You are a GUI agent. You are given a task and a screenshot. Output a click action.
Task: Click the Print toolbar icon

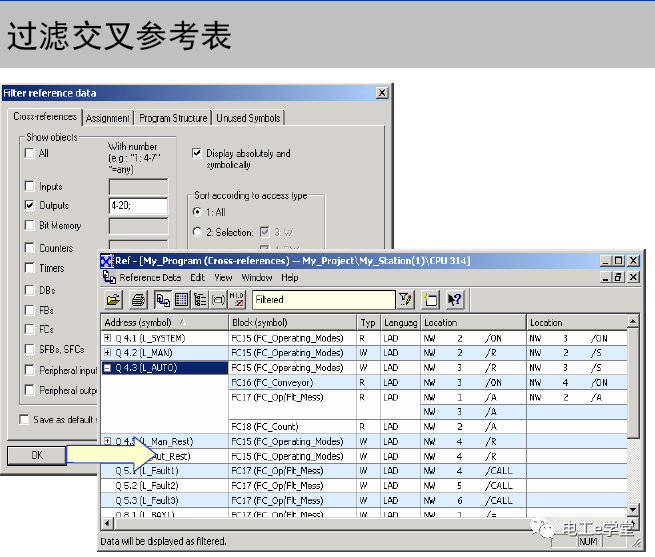[138, 300]
